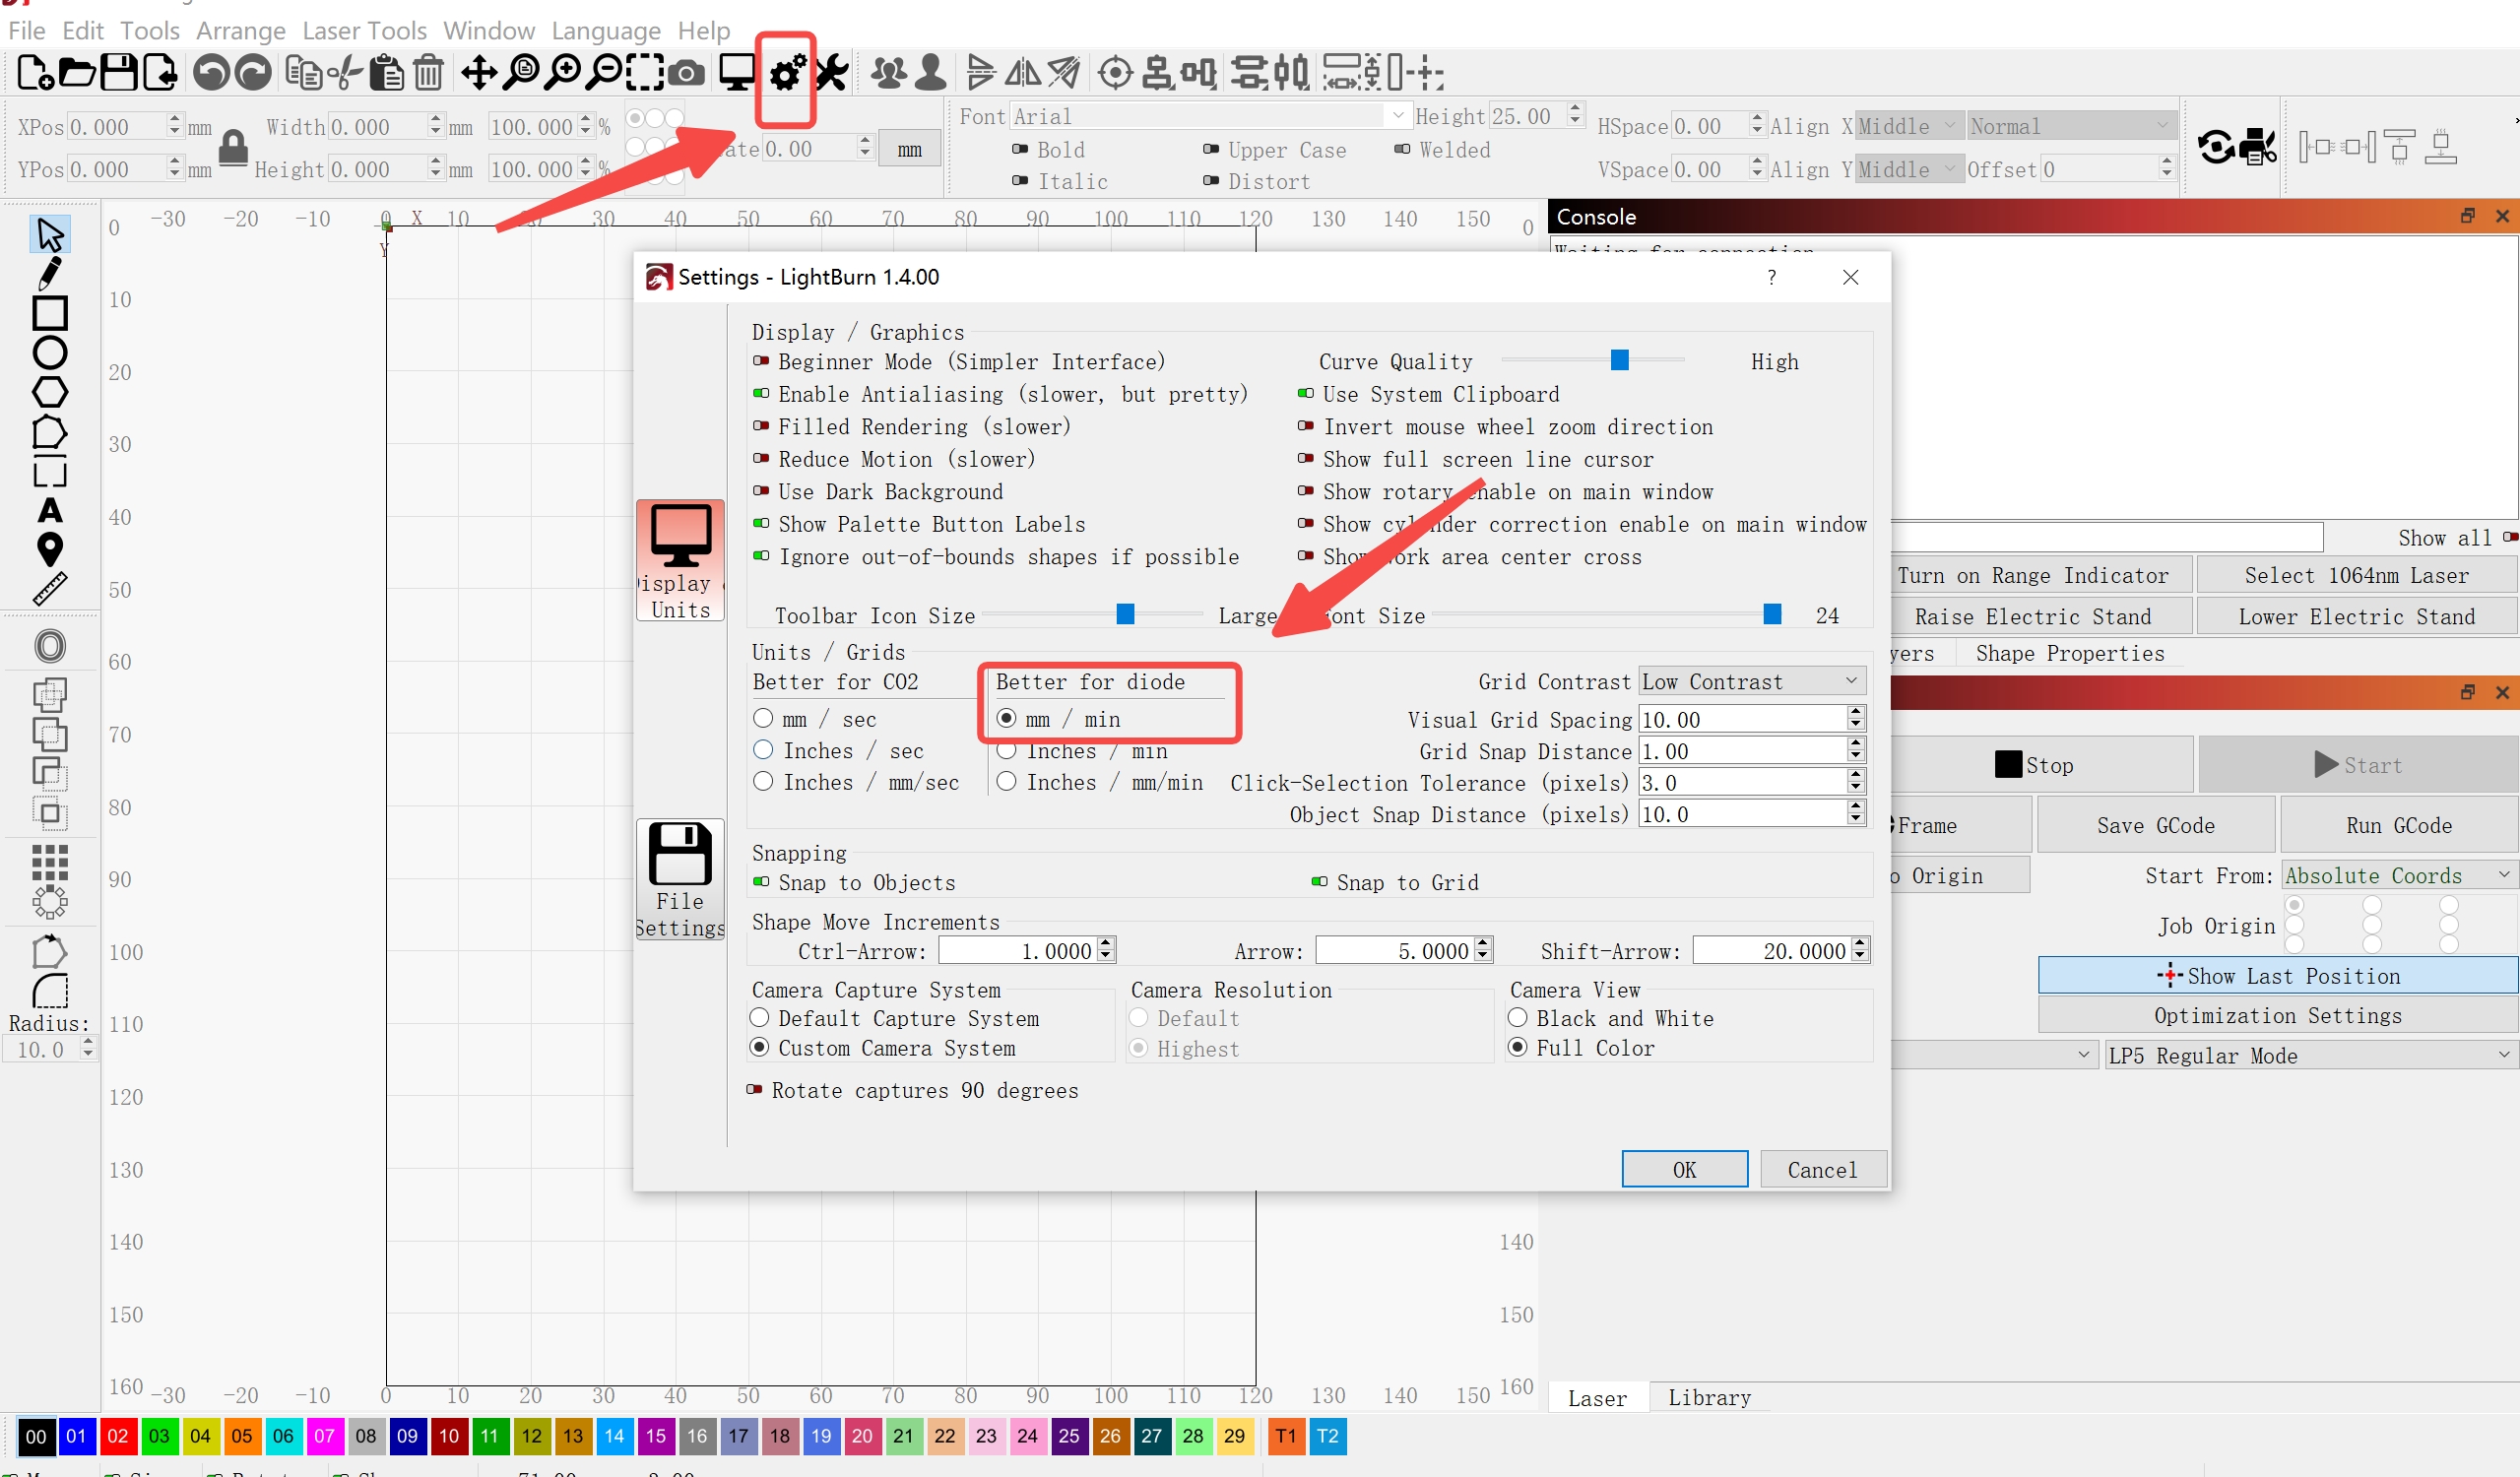2520x1477 pixels.
Task: Select the Draw Lines pencil tool
Action: point(49,273)
